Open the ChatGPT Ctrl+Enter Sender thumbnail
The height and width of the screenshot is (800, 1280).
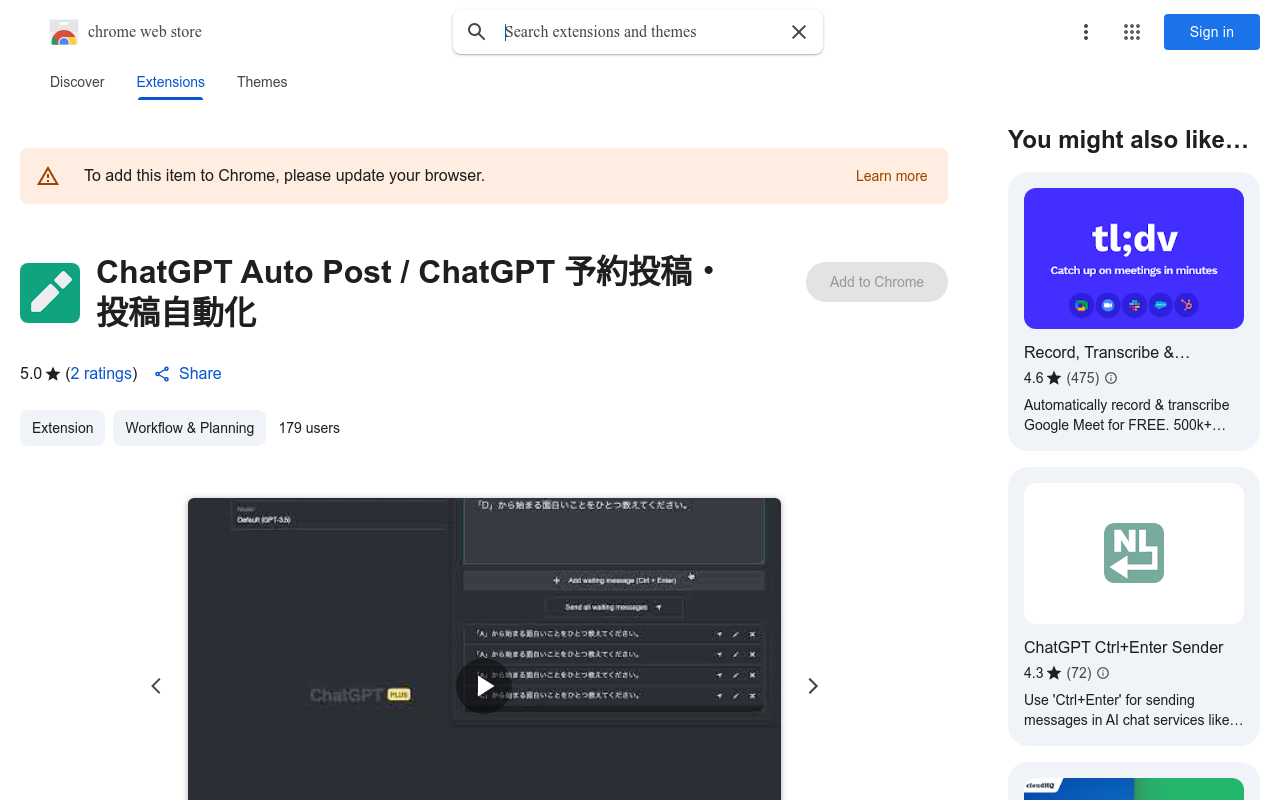click(x=1134, y=553)
